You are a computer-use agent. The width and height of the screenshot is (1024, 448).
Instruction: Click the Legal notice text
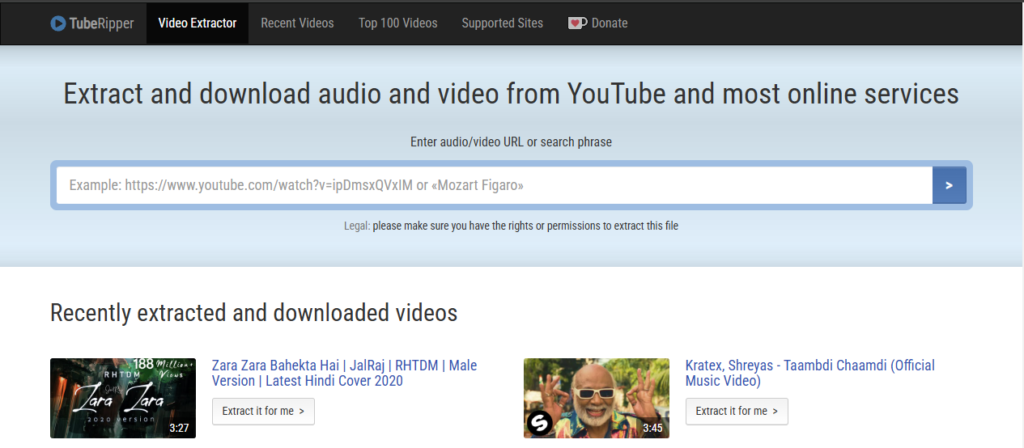(511, 227)
